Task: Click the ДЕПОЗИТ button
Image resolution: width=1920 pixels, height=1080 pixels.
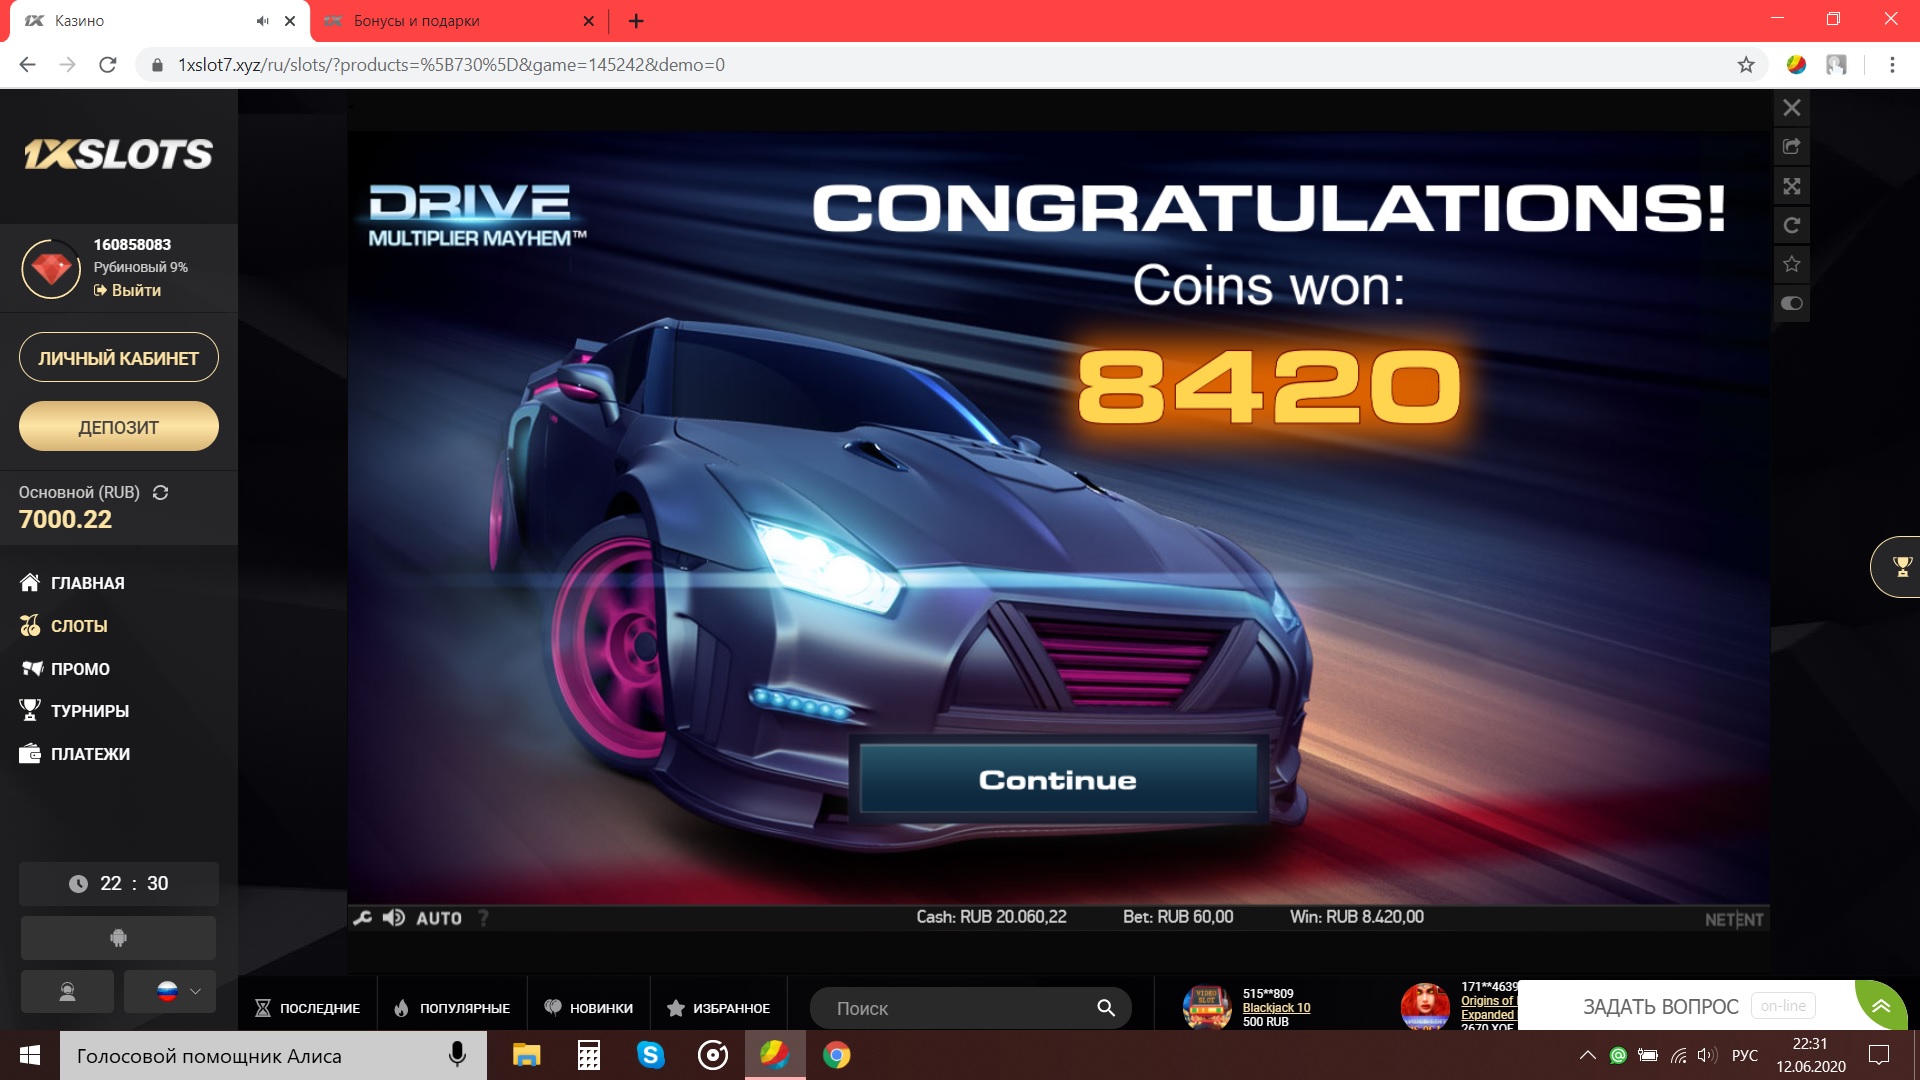Action: pyautogui.click(x=118, y=427)
